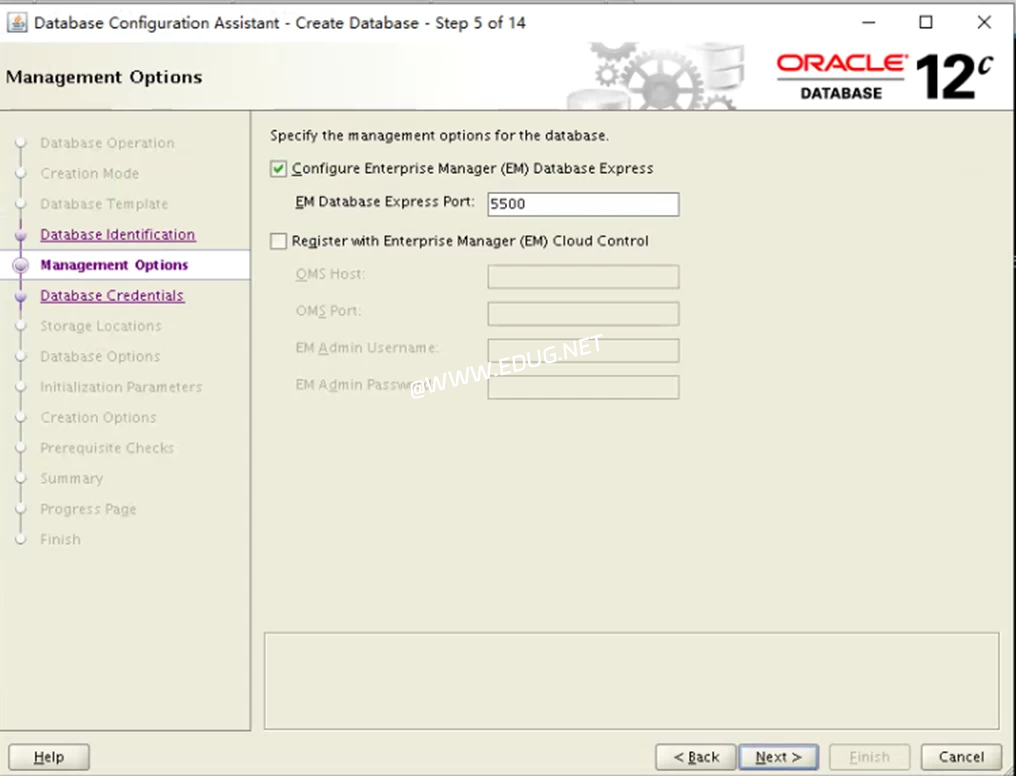Select the final Finish step in sidebar
Viewport: 1016px width, 776px height.
pyautogui.click(x=60, y=539)
